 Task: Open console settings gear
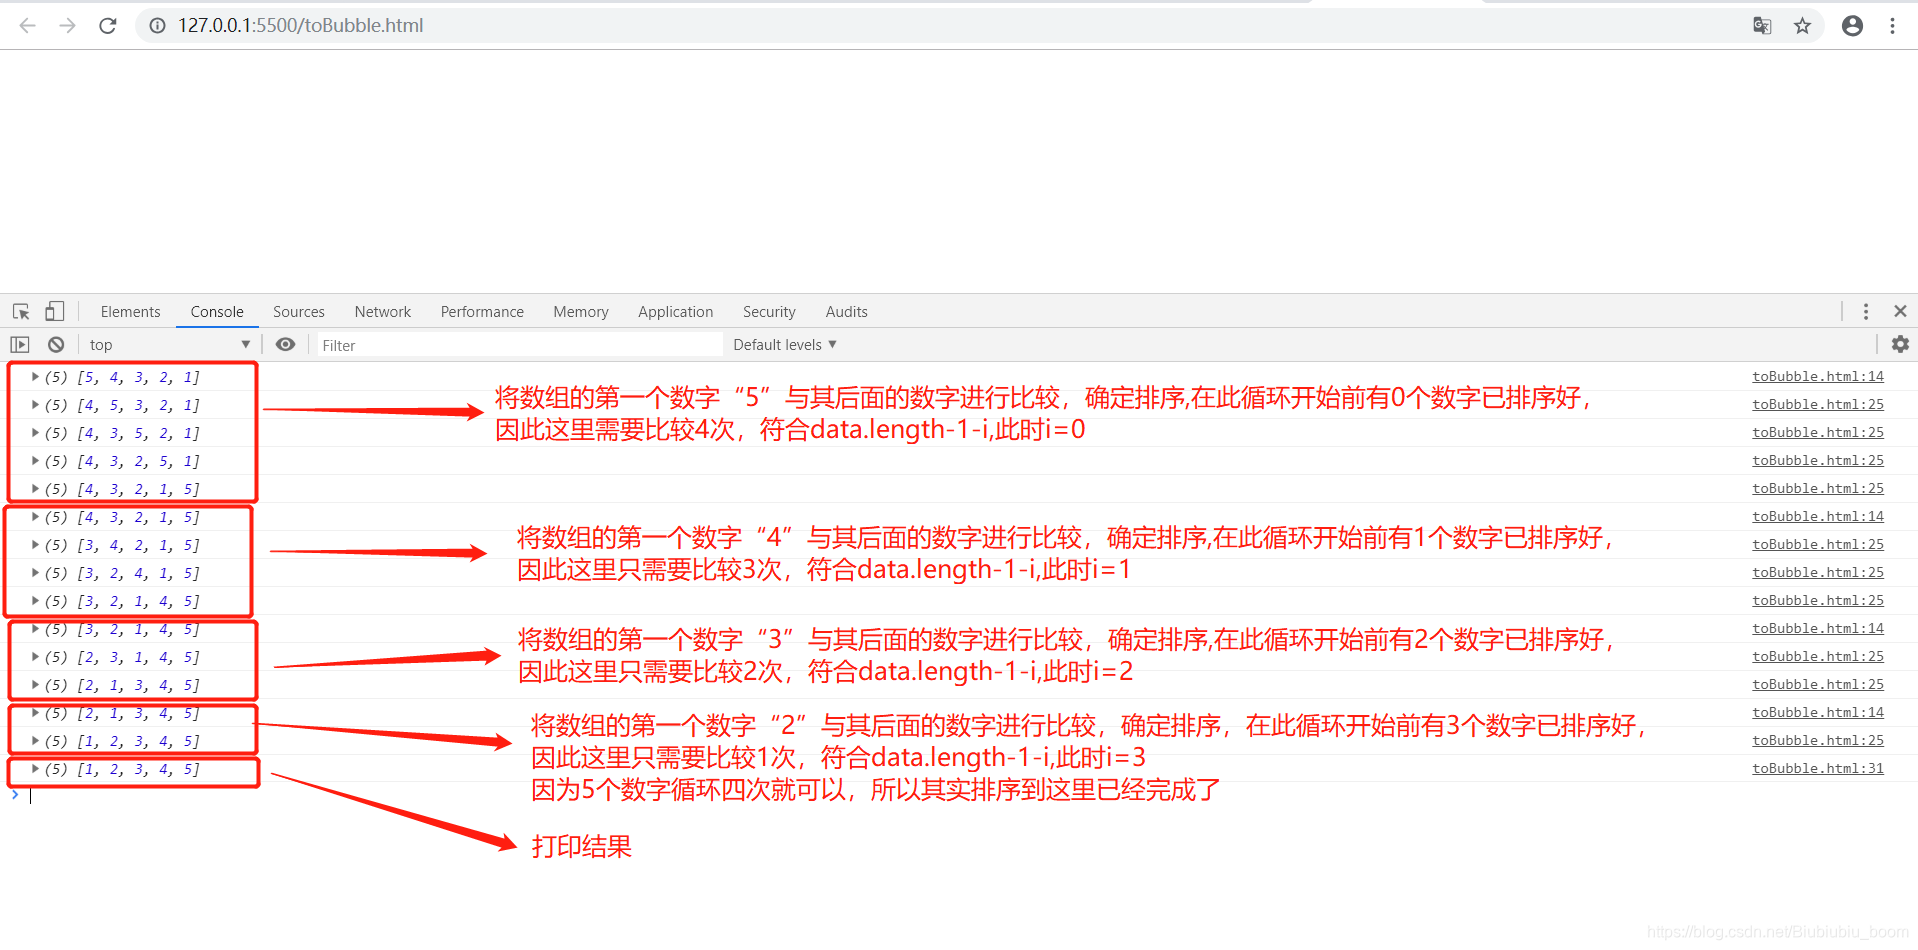pyautogui.click(x=1900, y=344)
